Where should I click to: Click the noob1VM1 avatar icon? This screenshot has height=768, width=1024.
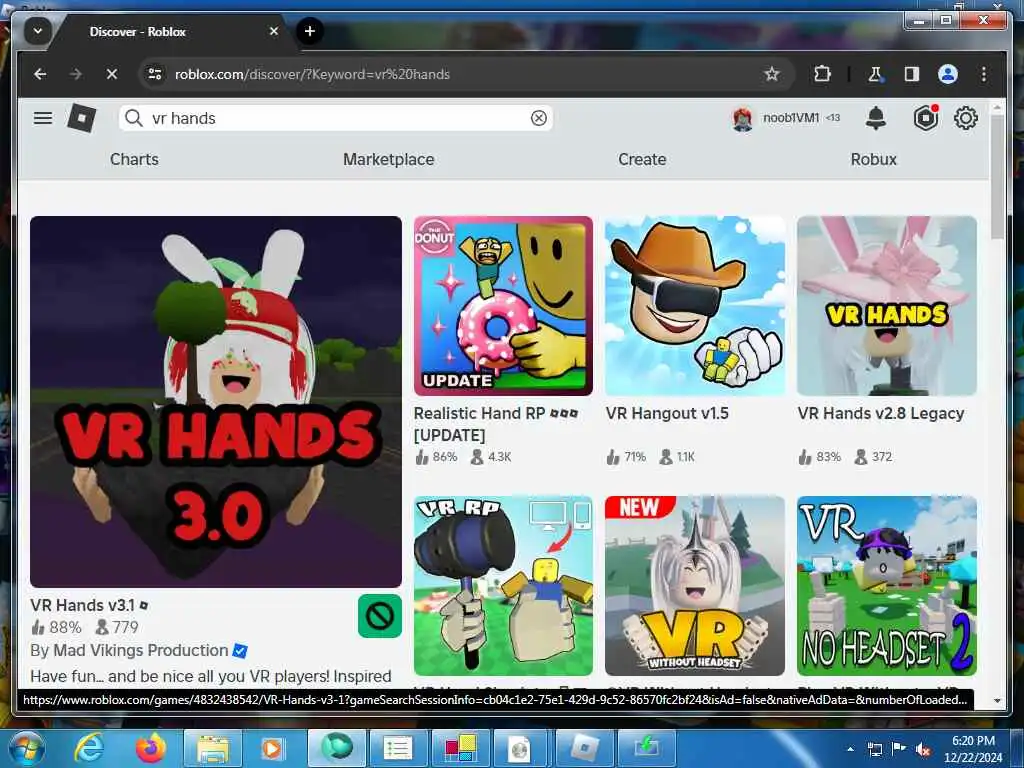743,119
